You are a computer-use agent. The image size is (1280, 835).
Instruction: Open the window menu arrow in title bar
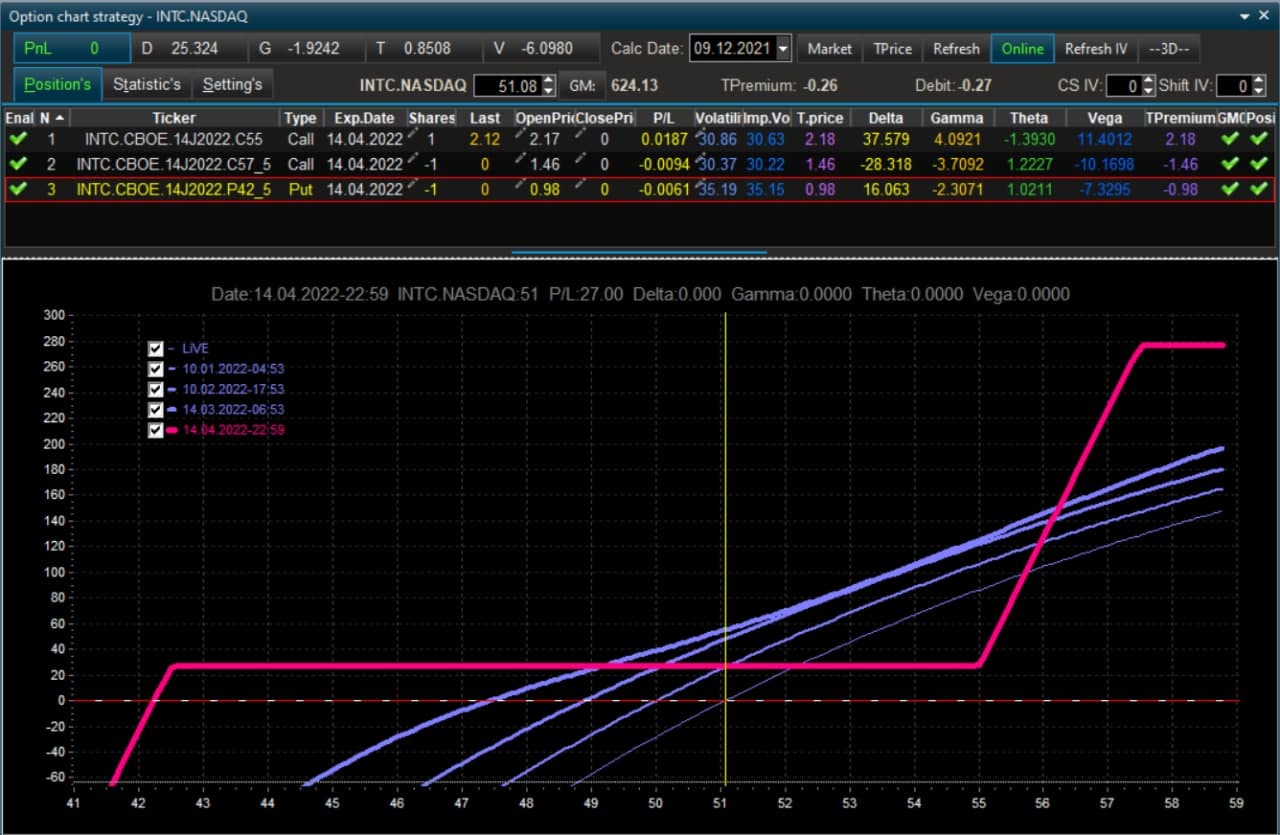1246,17
